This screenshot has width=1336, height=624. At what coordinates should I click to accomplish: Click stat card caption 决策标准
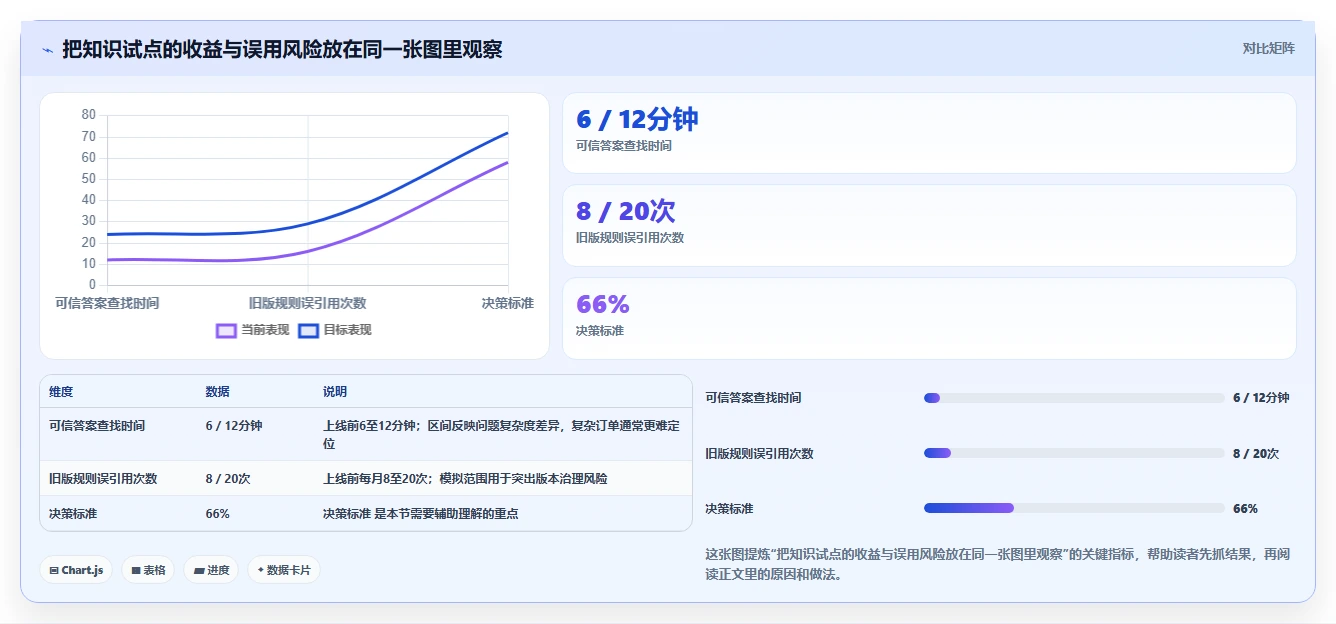click(600, 331)
